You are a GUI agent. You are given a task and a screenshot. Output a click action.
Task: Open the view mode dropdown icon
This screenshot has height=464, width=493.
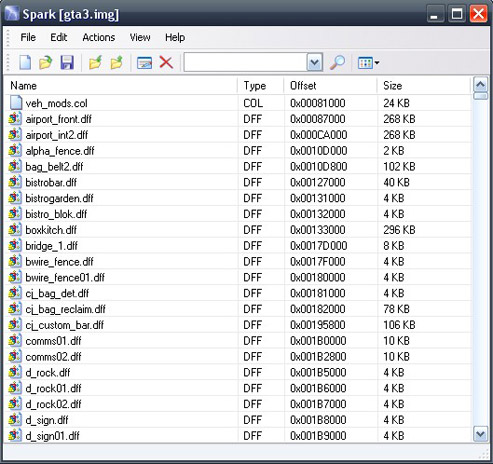[368, 62]
